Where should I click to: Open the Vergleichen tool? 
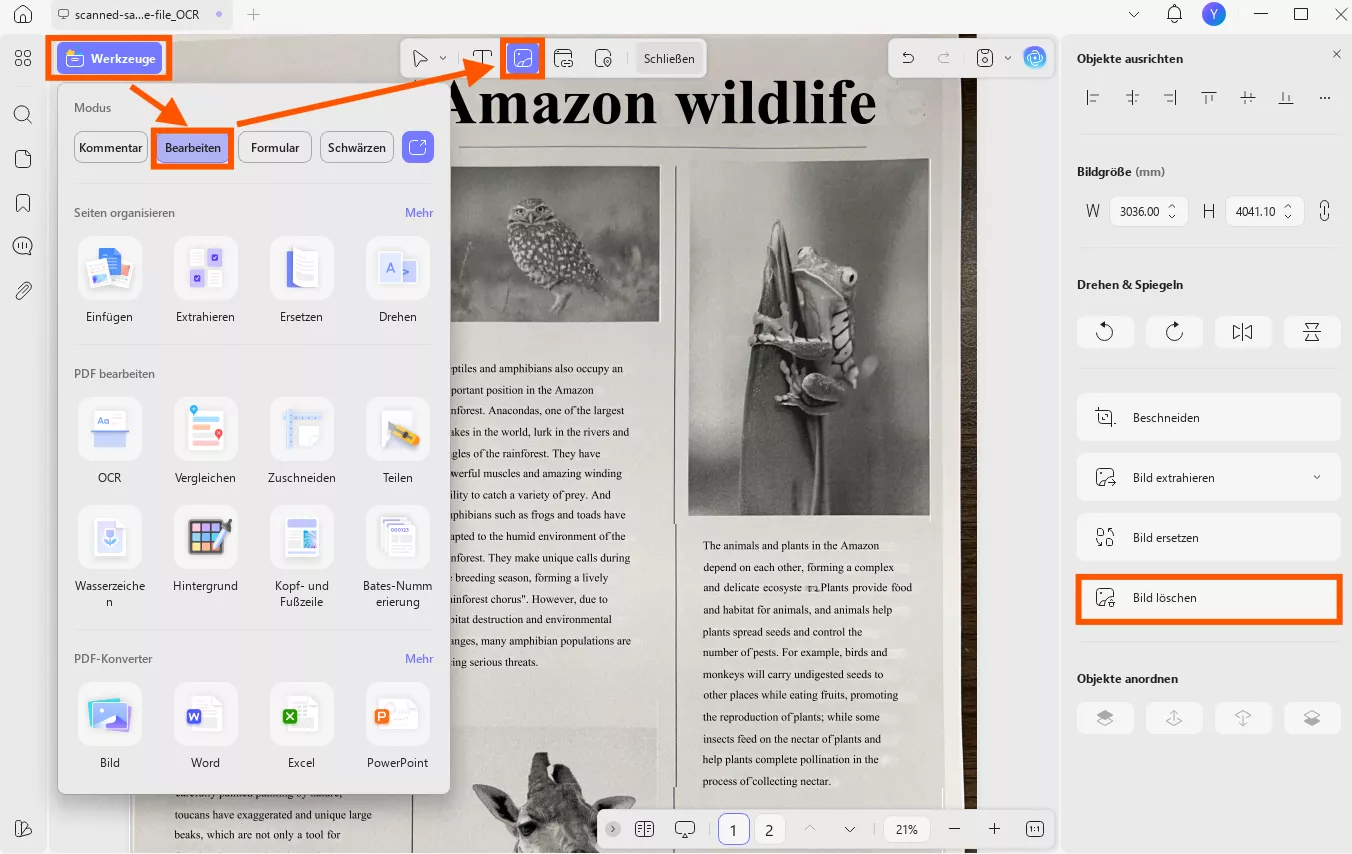pos(206,441)
